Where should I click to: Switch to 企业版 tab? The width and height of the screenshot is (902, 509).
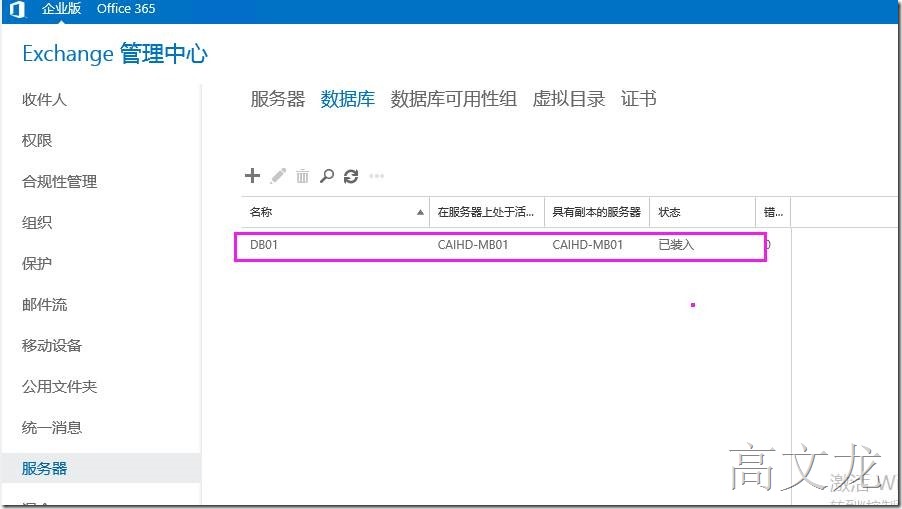61,9
